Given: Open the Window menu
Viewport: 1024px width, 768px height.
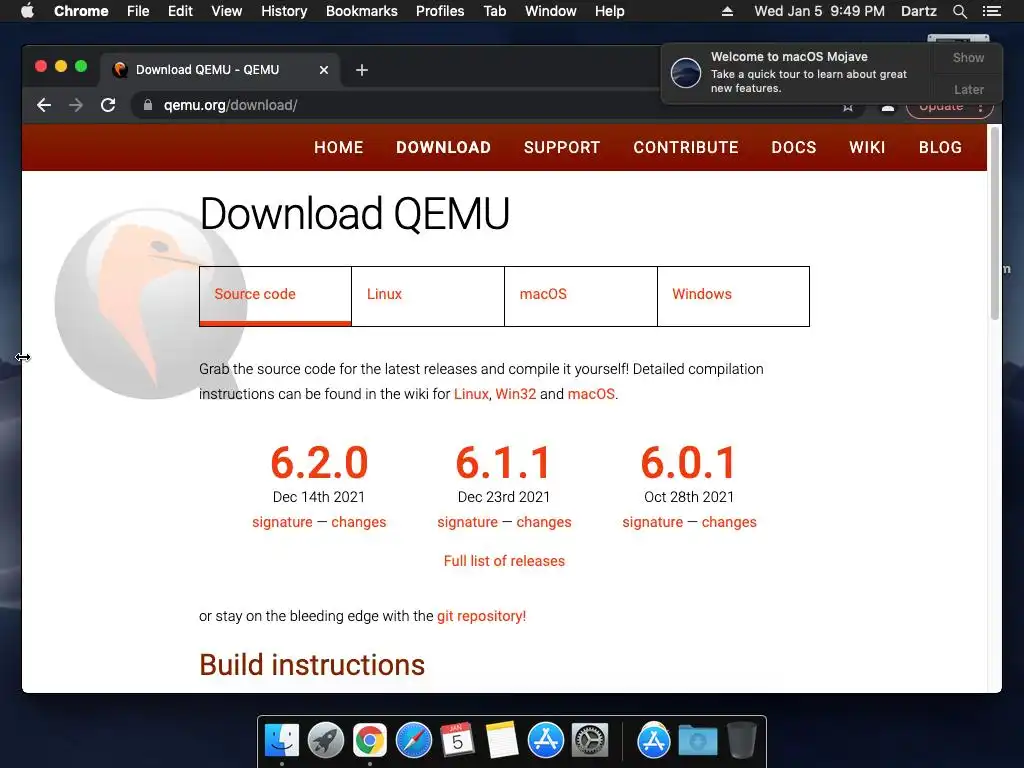Looking at the screenshot, I should 551,11.
